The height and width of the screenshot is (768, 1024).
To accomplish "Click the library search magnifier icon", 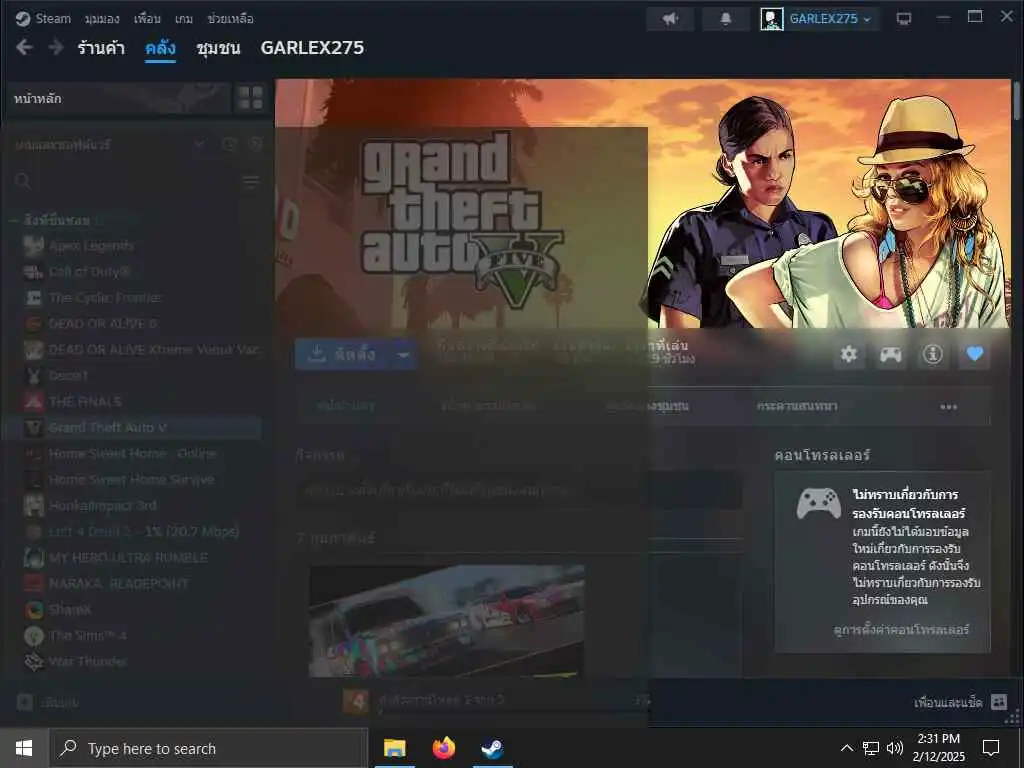I will 23,181.
